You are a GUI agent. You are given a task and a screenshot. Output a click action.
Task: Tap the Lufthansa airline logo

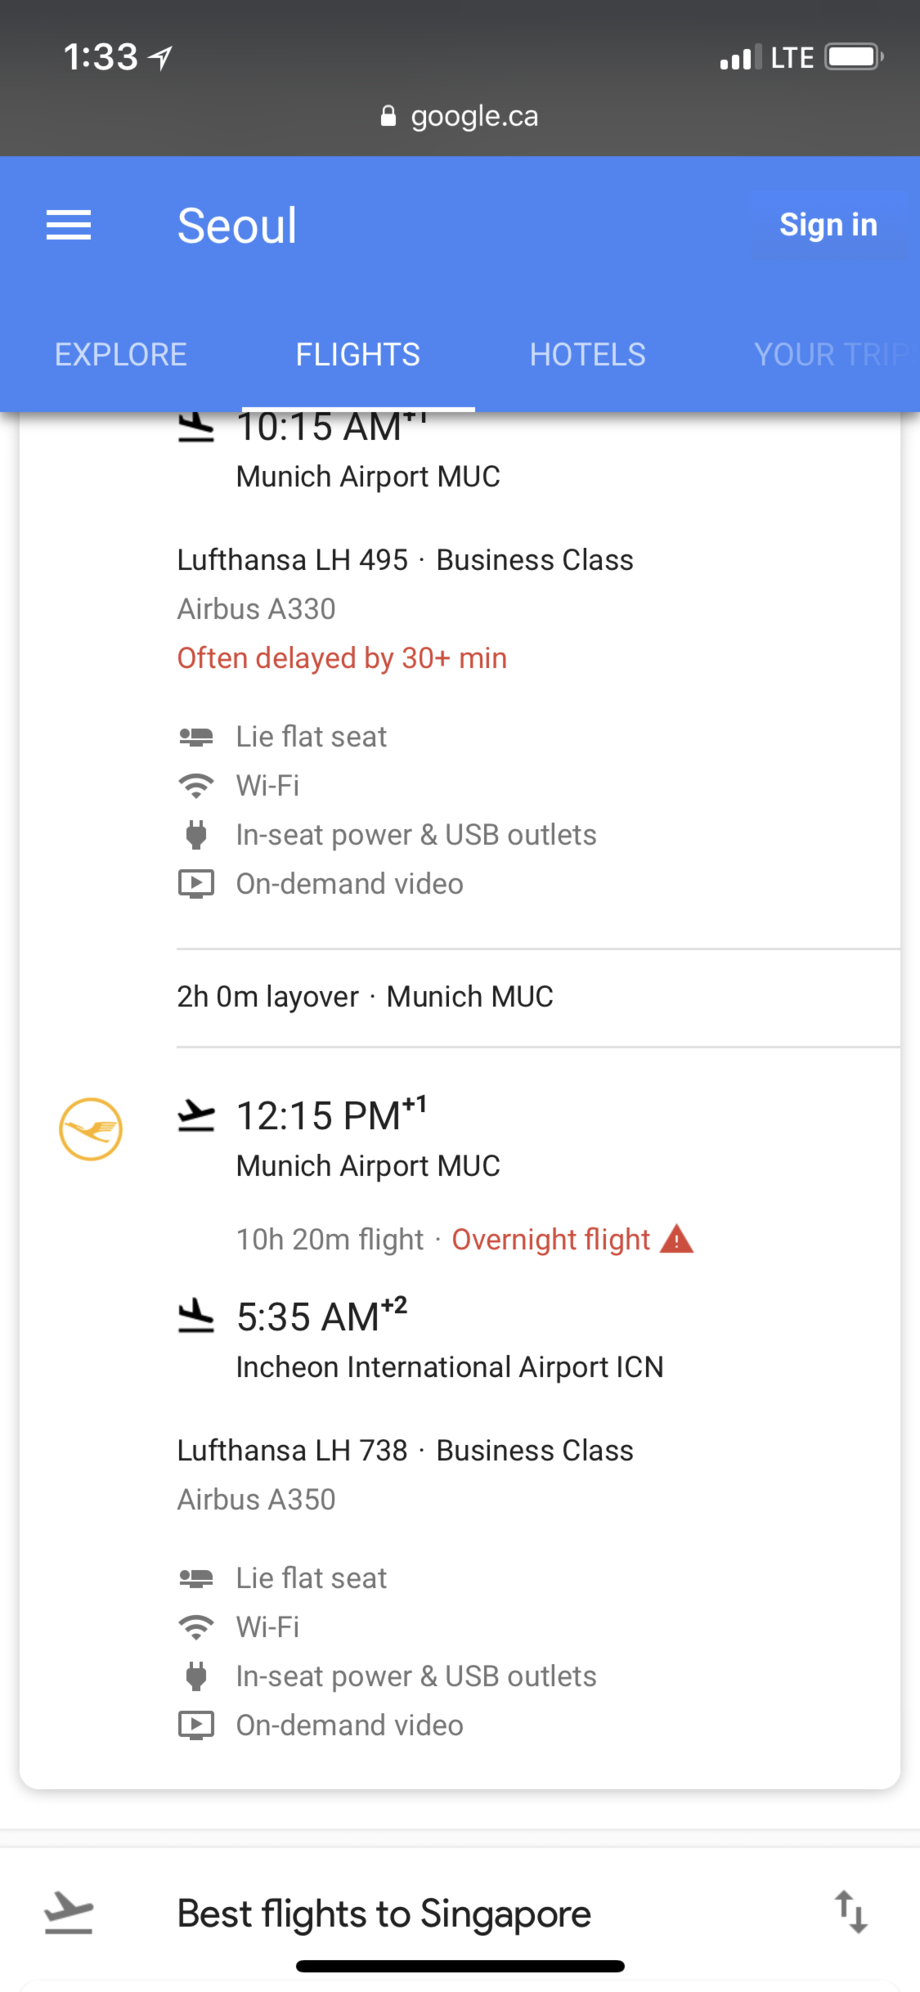pyautogui.click(x=91, y=1129)
